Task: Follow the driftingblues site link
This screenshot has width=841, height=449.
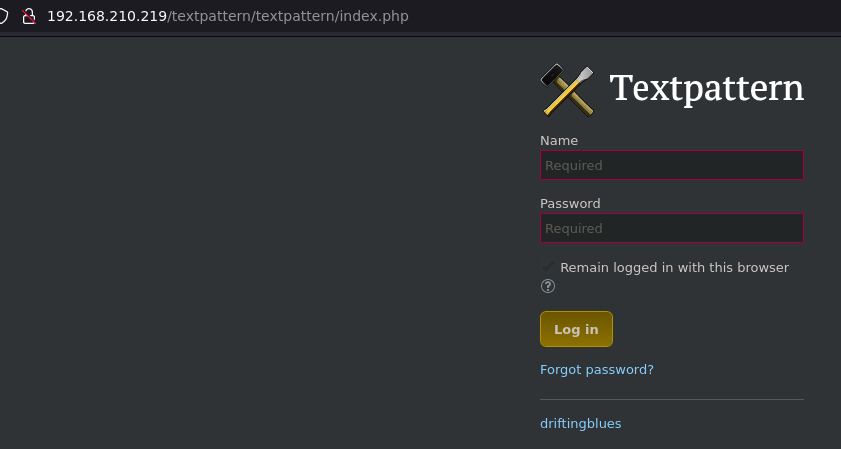Action: coord(580,424)
